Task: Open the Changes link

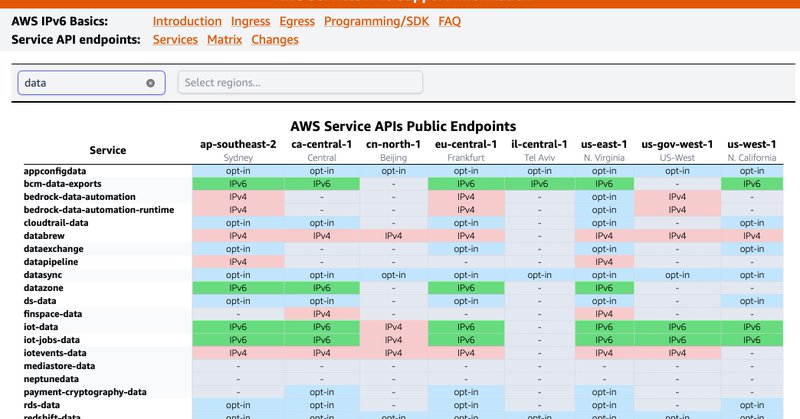Action: [275, 40]
